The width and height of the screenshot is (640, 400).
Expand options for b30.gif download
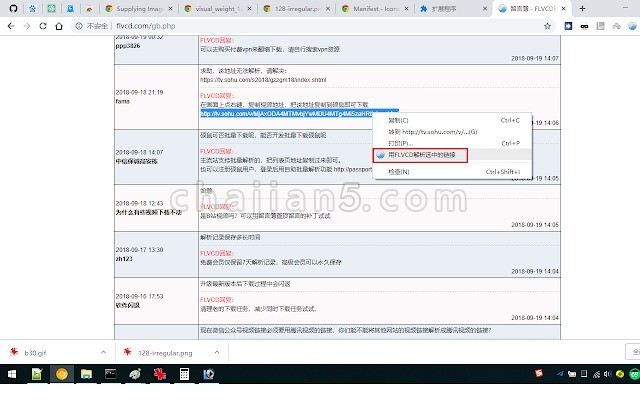pyautogui.click(x=103, y=352)
